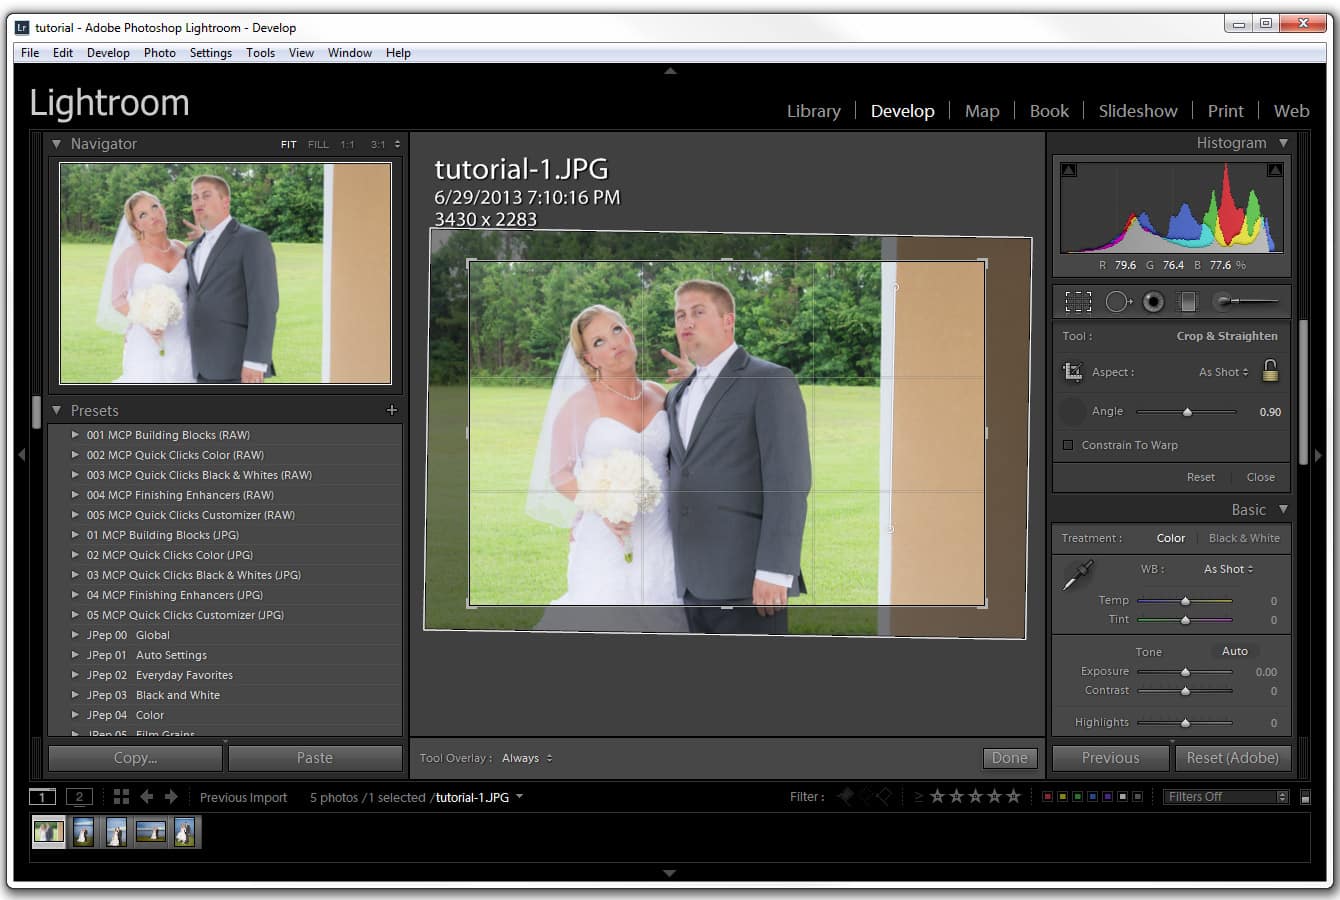Viewport: 1340px width, 900px height.
Task: Open grid view from the filmstrip toolbar
Action: (x=120, y=797)
